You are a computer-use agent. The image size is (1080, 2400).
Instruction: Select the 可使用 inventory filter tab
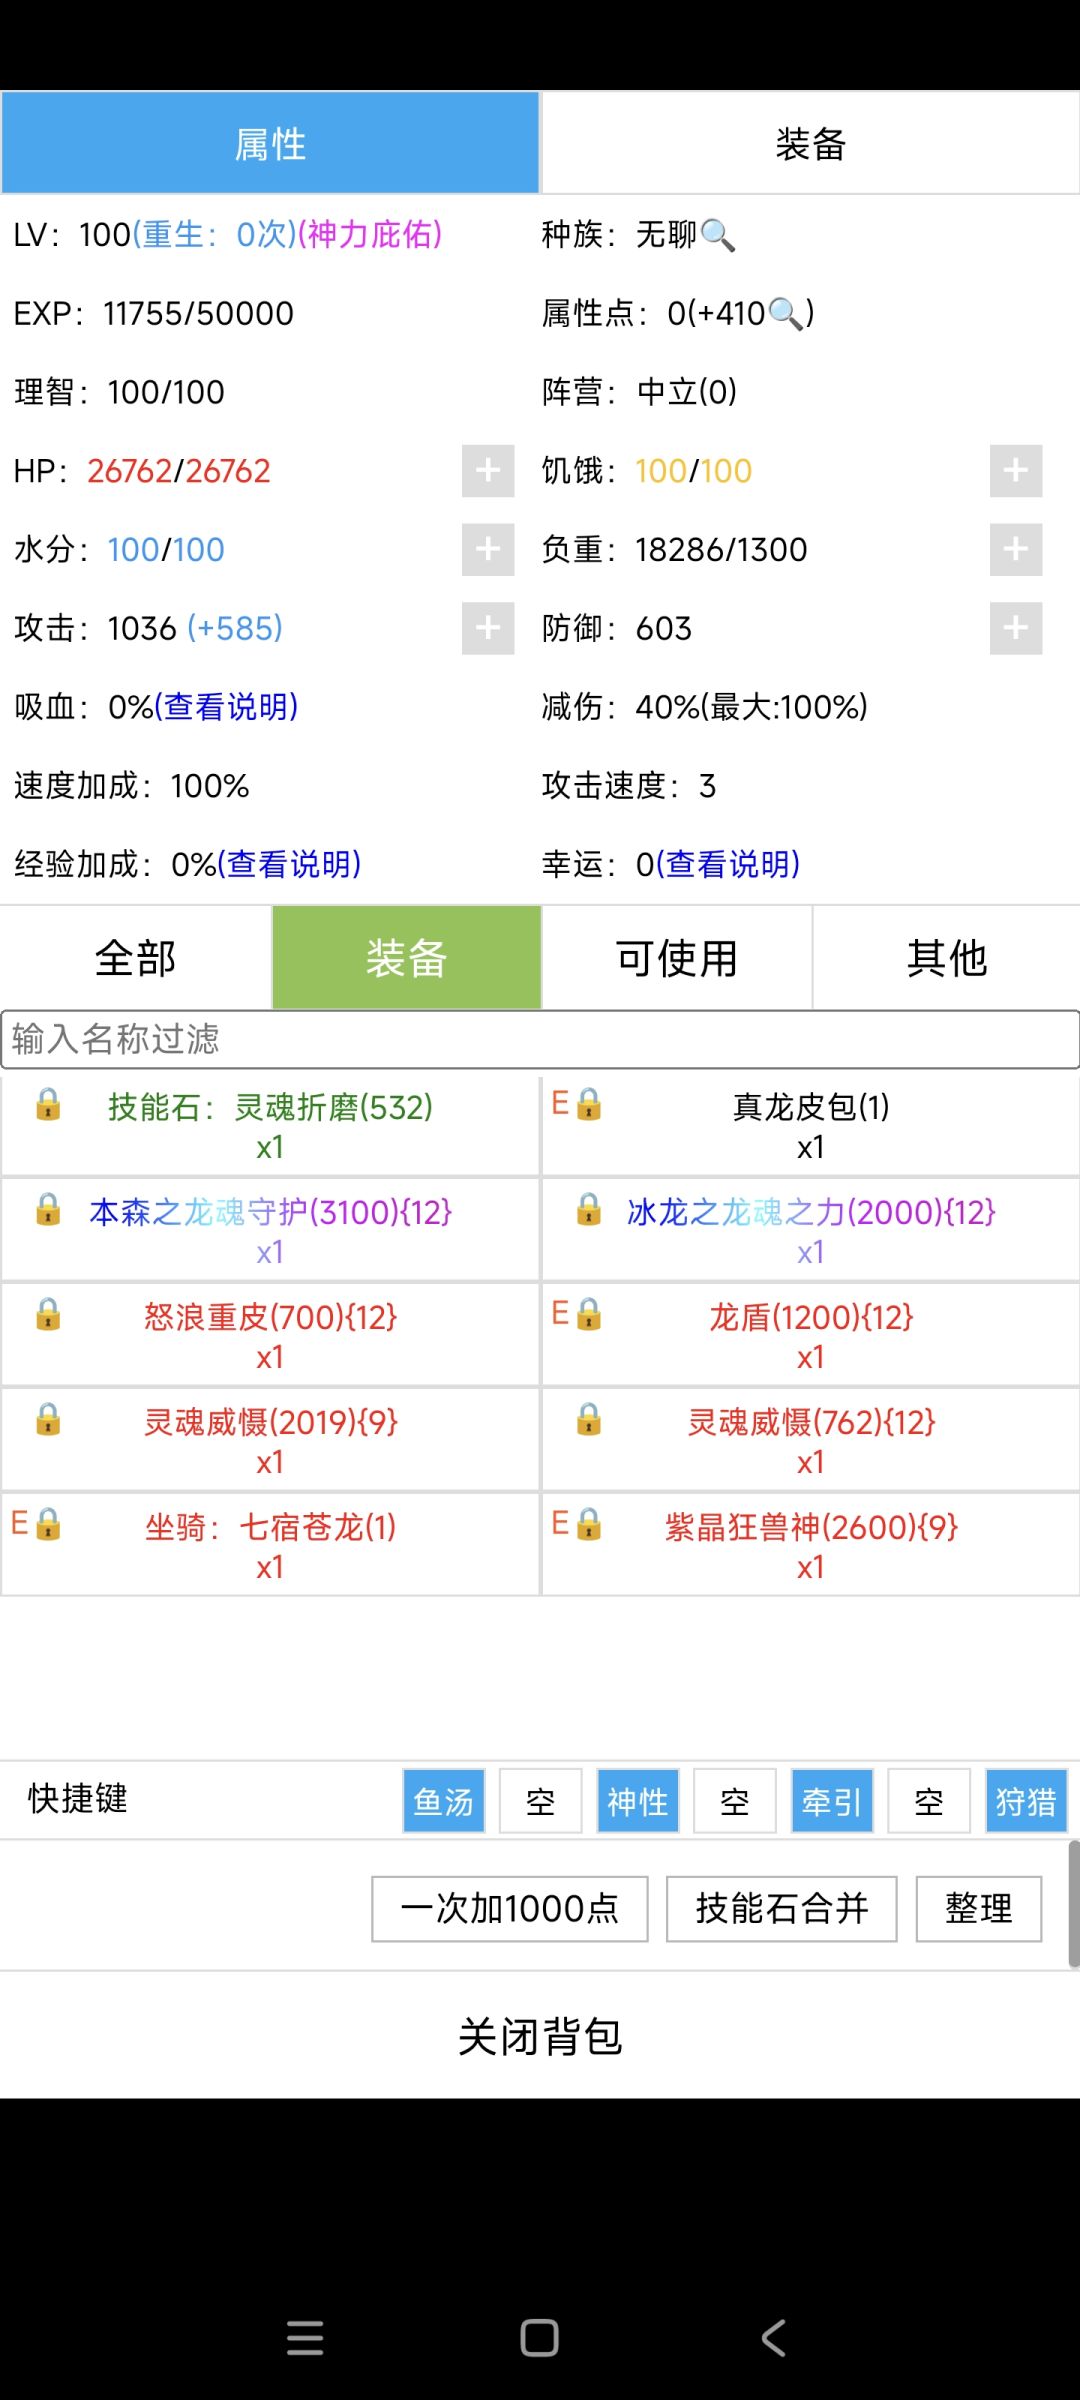point(677,958)
